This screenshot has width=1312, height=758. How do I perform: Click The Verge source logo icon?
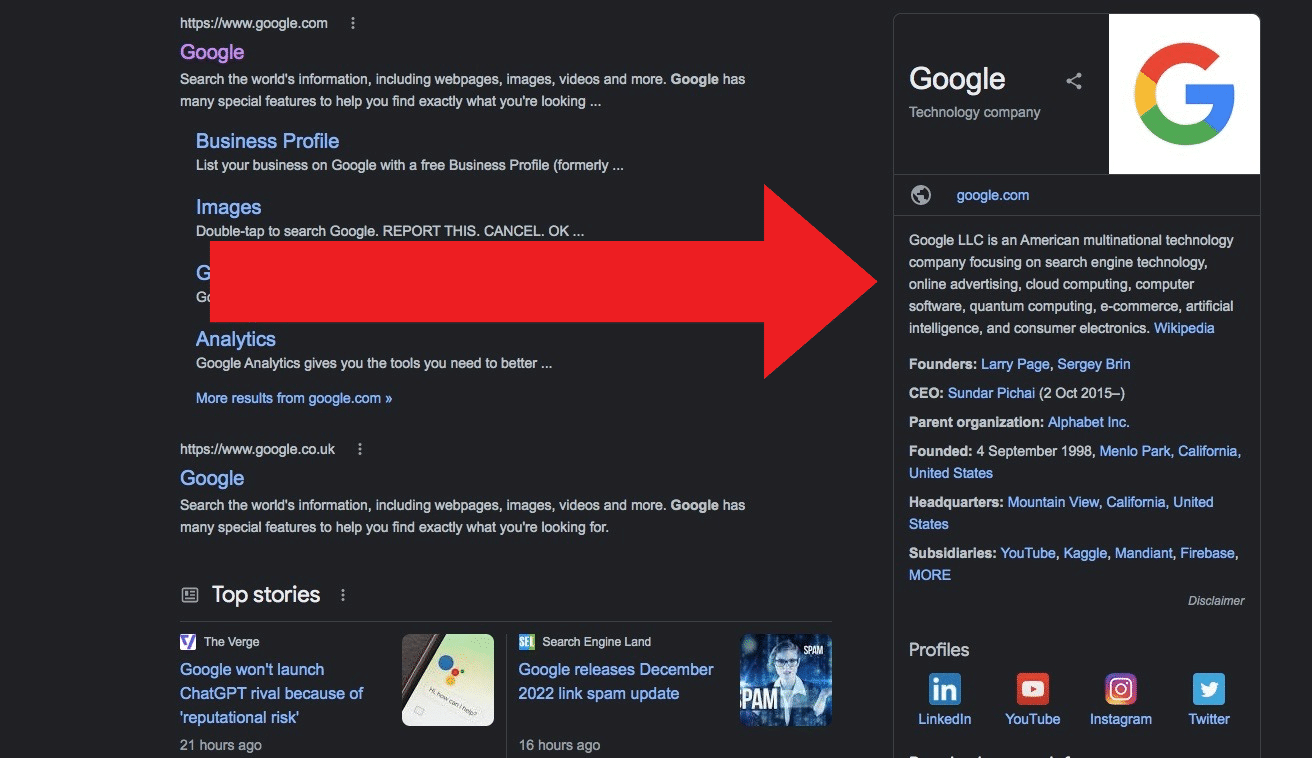(x=188, y=642)
